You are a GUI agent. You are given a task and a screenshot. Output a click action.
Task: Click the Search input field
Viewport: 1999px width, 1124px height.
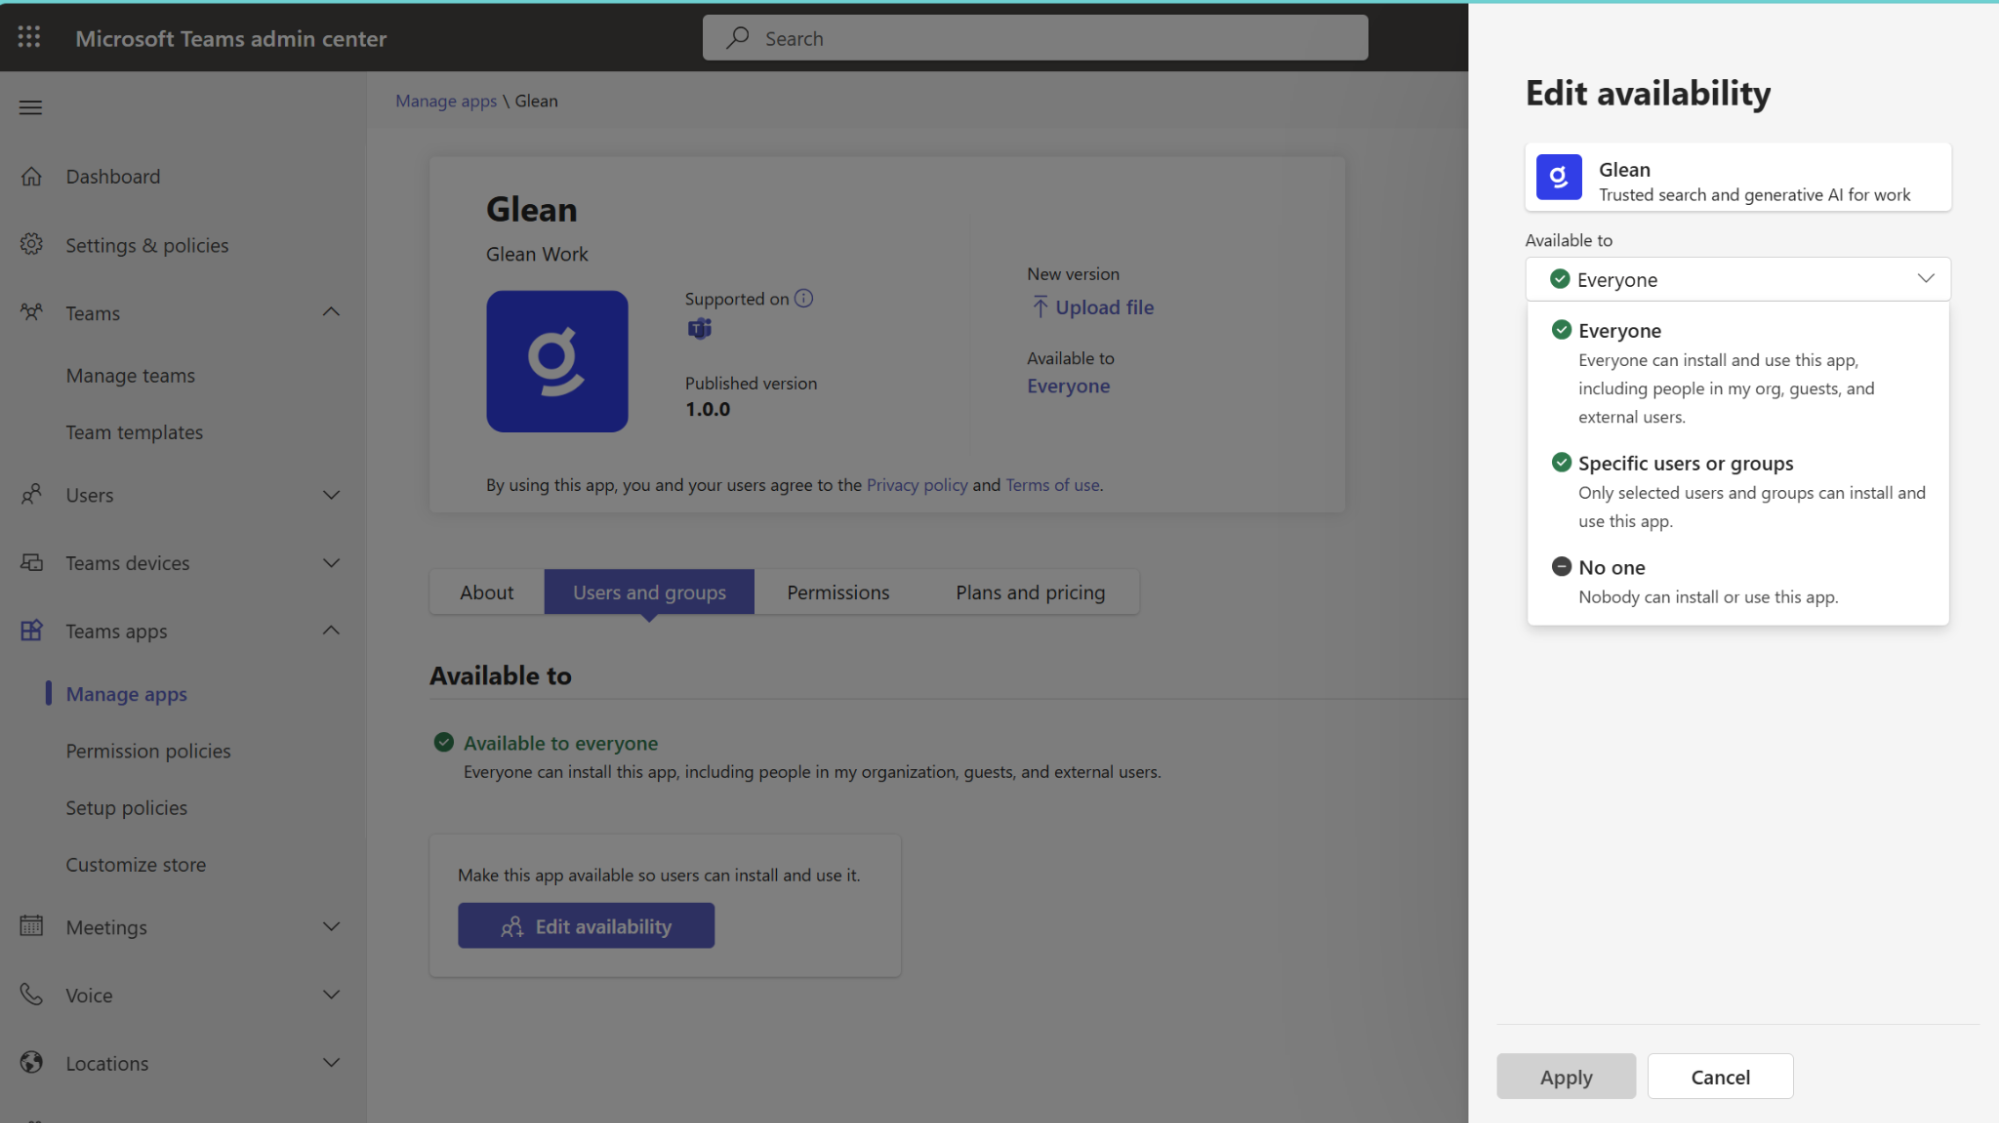[1035, 38]
